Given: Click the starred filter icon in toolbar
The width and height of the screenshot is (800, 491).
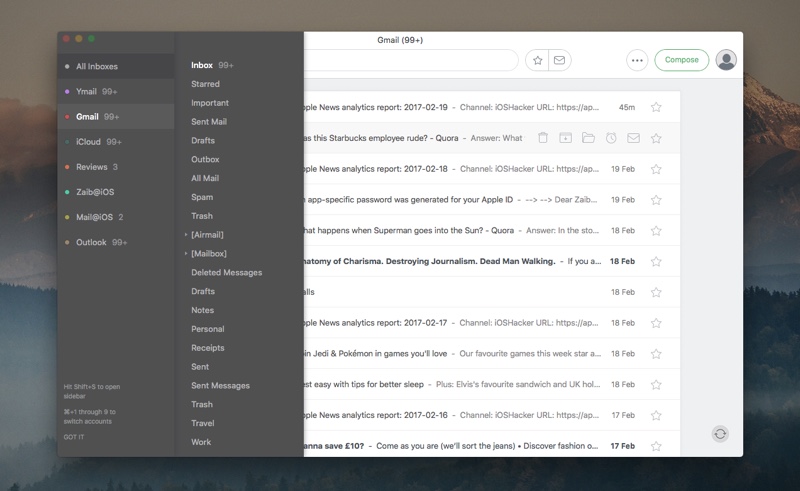Looking at the screenshot, I should coord(537,60).
